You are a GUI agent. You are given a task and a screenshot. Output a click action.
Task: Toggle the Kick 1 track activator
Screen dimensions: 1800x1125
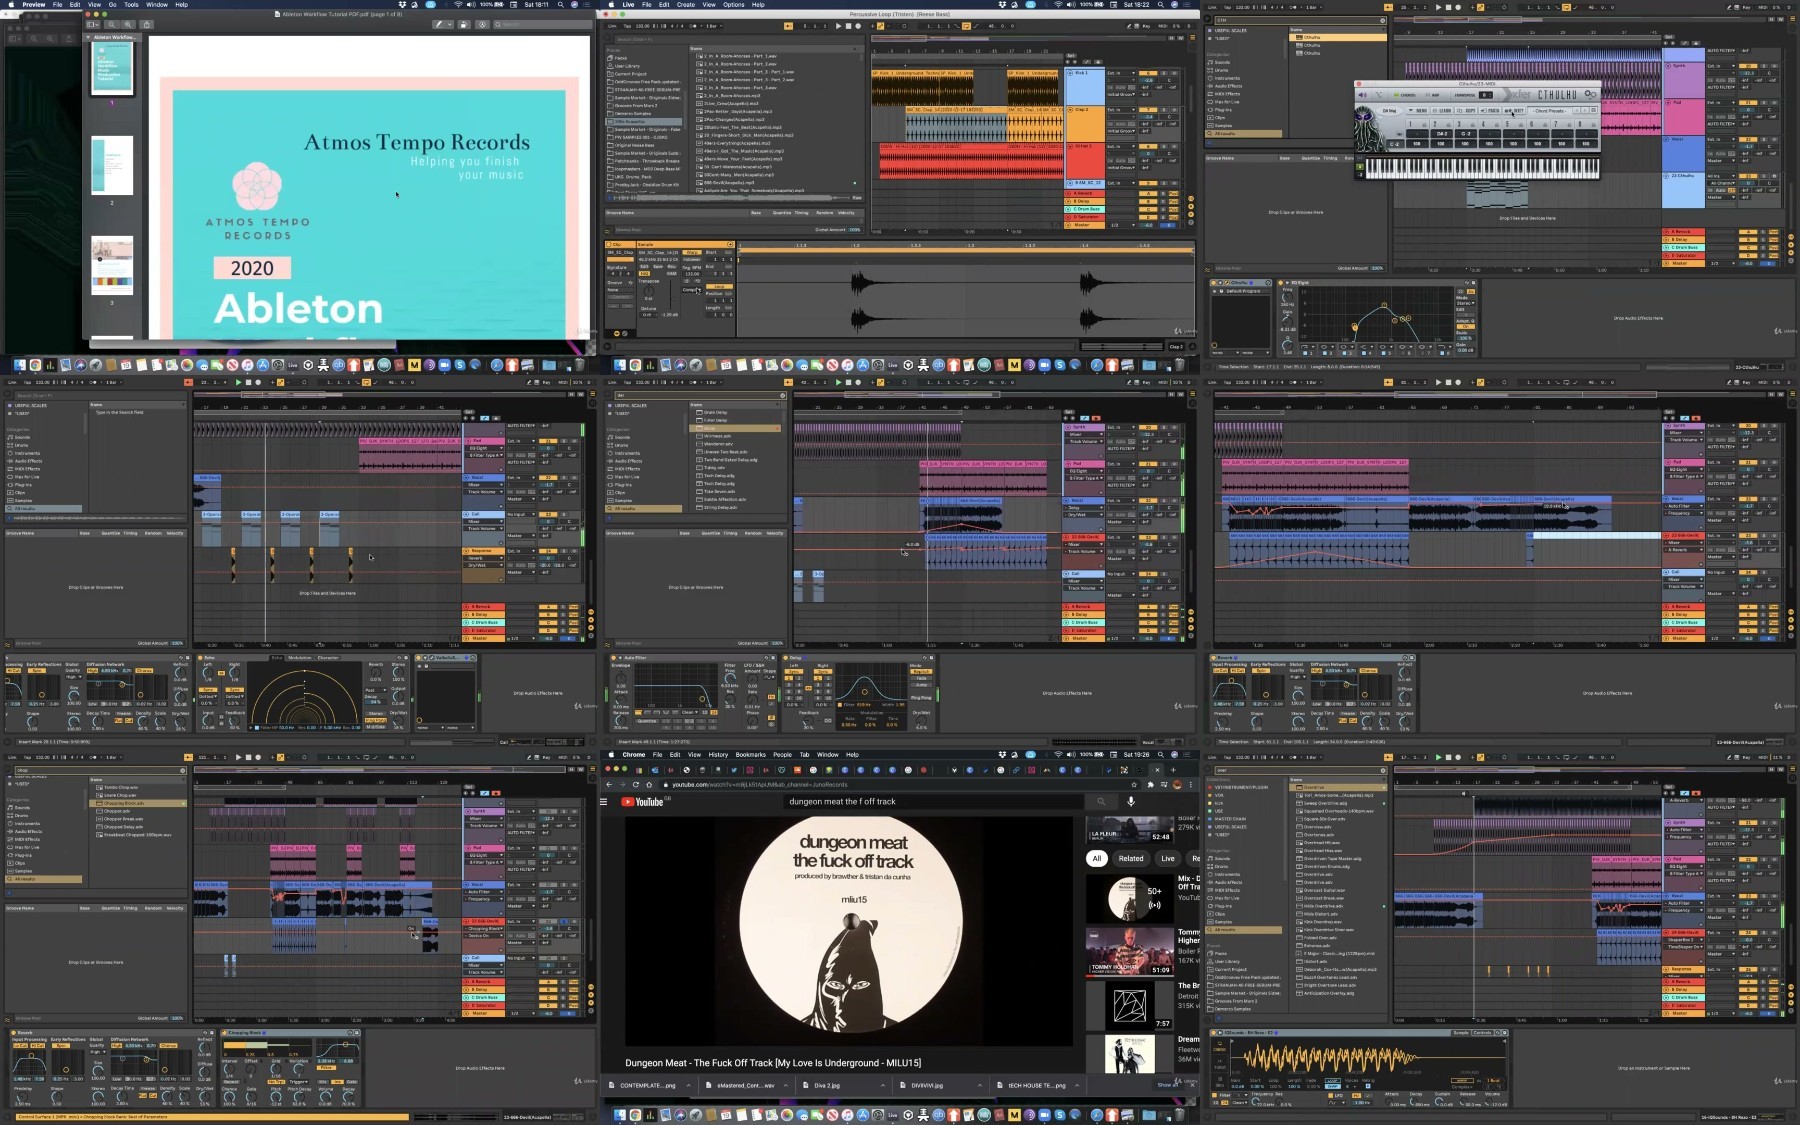[1147, 73]
